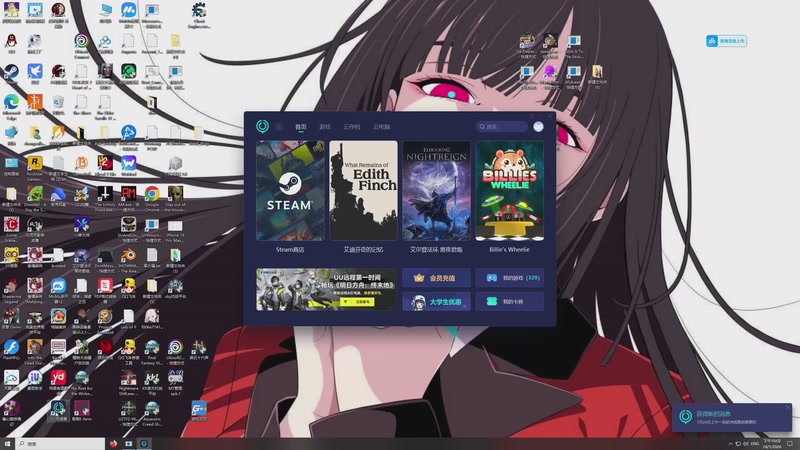Switch to the 云存档 tab
This screenshot has height=450, width=800.
tap(352, 127)
